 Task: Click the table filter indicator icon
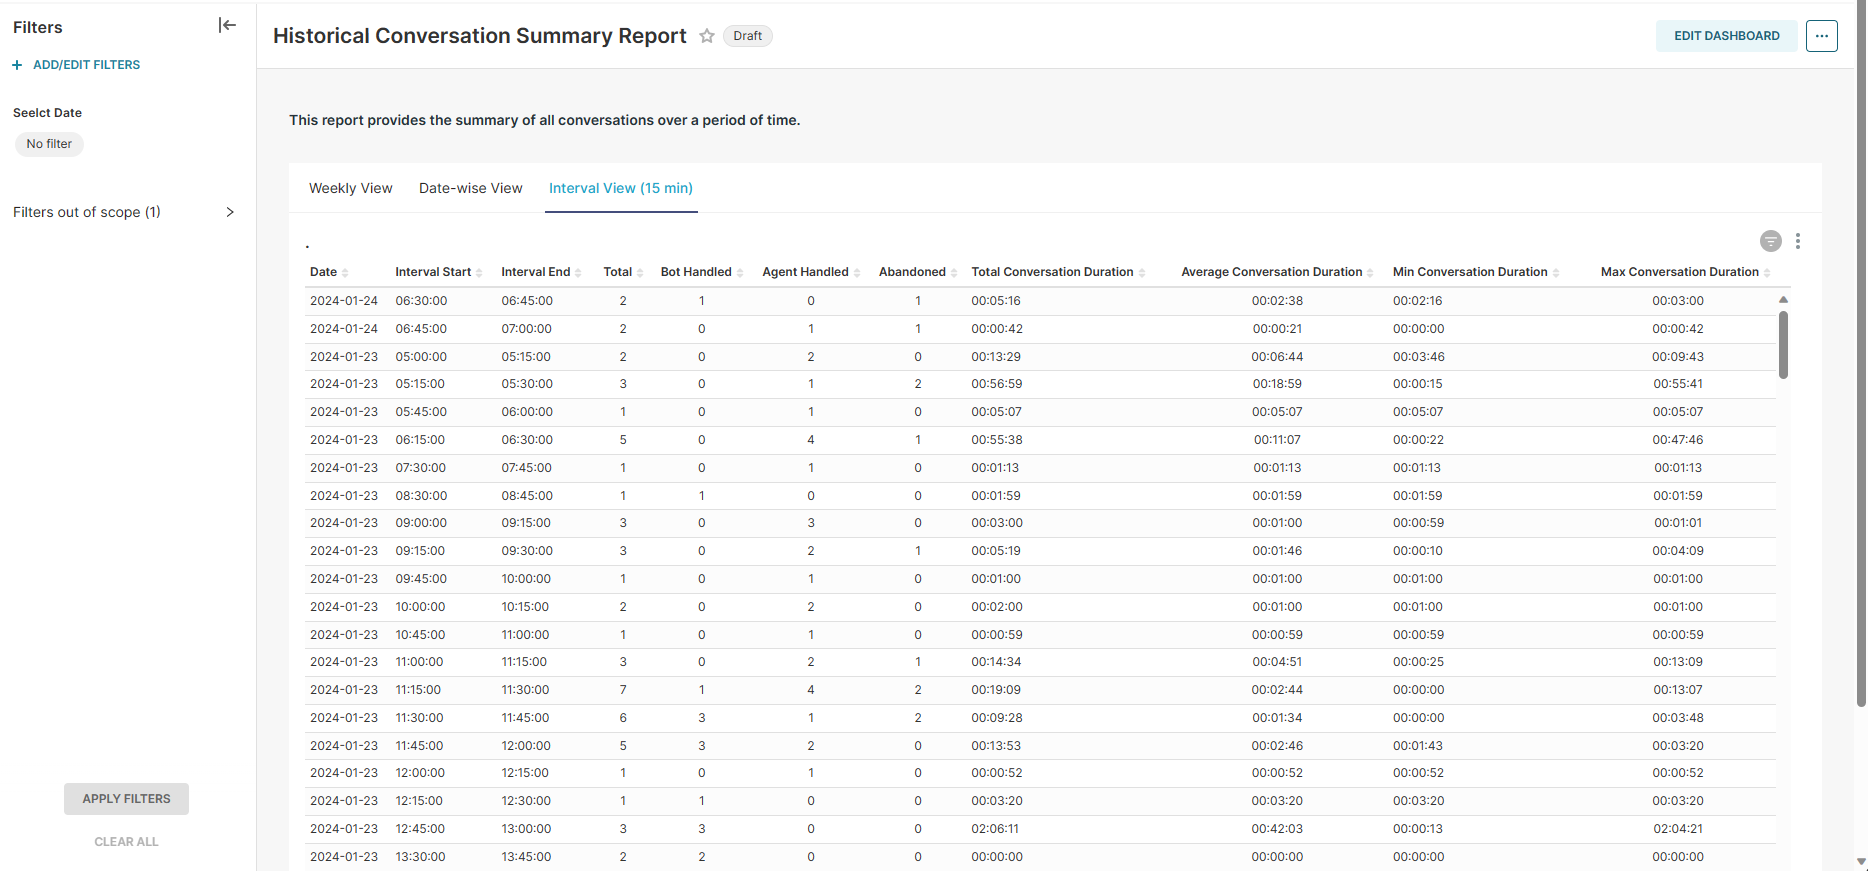1770,241
